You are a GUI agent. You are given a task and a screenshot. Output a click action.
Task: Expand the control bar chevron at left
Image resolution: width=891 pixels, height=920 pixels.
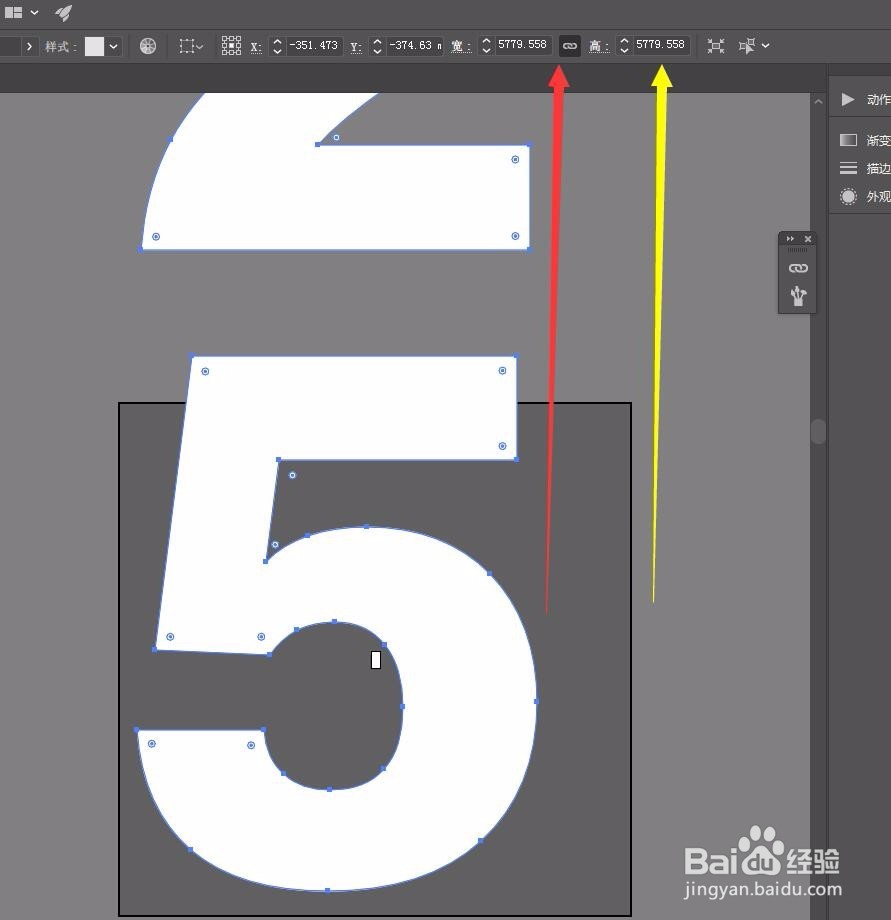click(x=29, y=46)
